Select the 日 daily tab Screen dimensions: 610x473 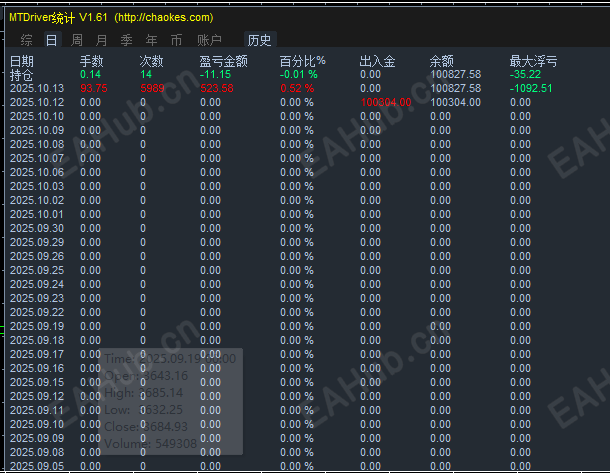52,40
